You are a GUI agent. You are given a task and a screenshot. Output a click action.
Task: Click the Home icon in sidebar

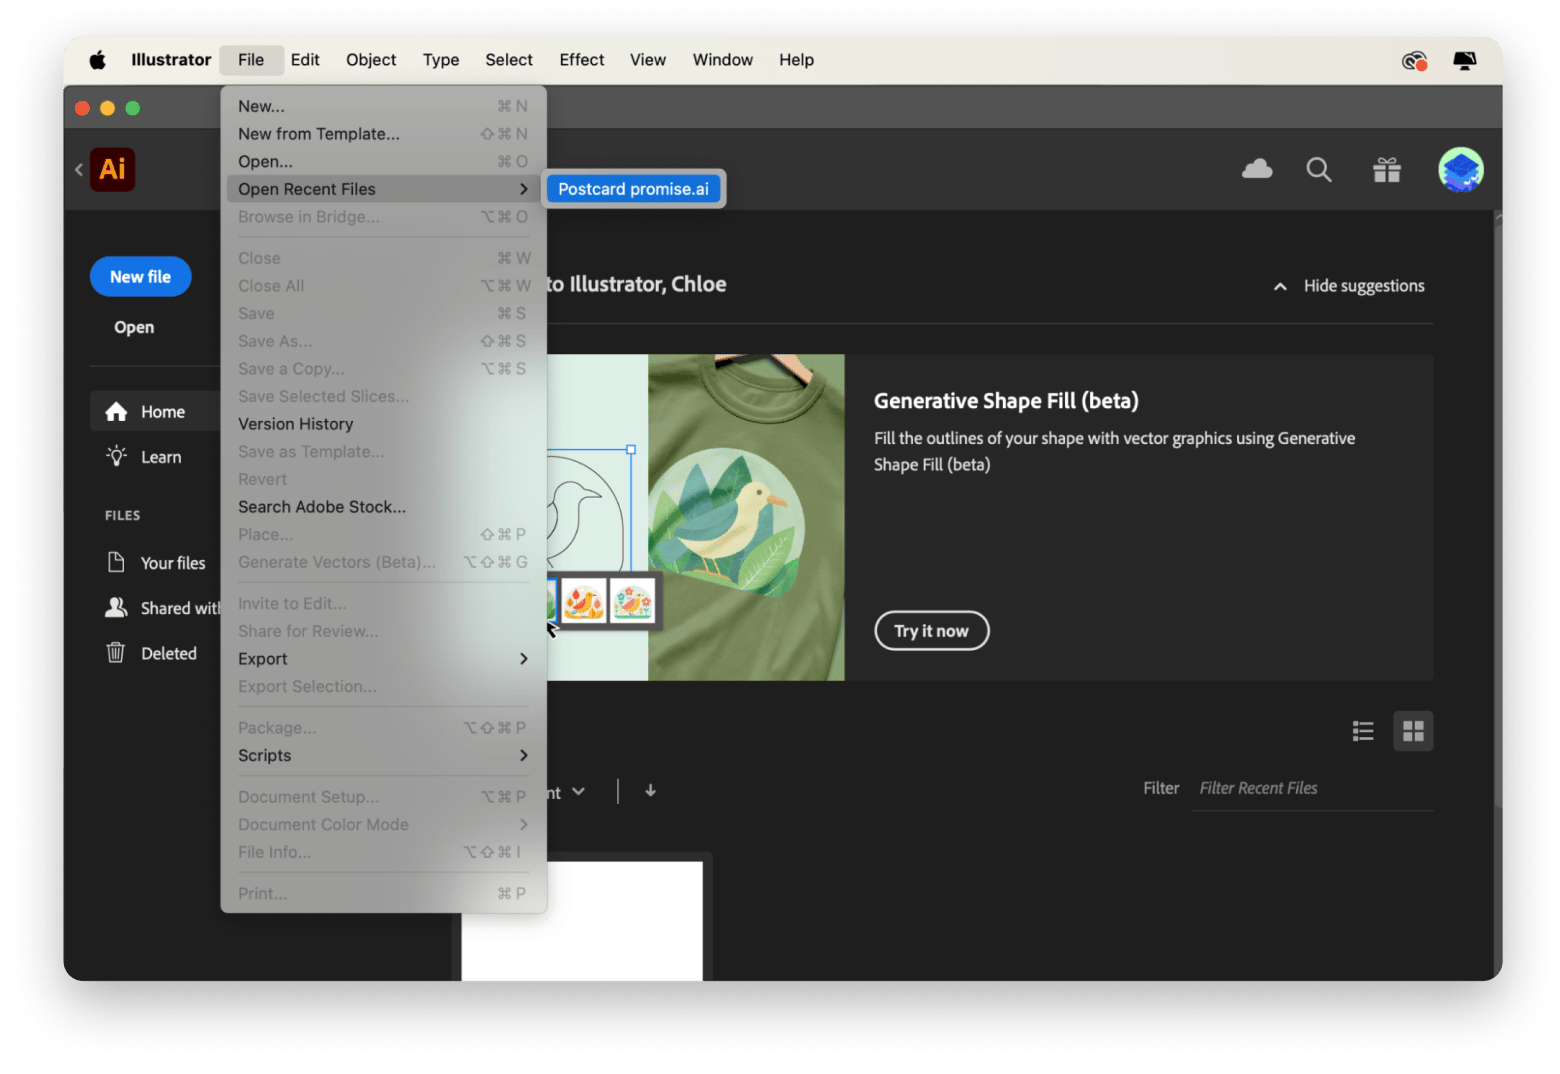116,411
